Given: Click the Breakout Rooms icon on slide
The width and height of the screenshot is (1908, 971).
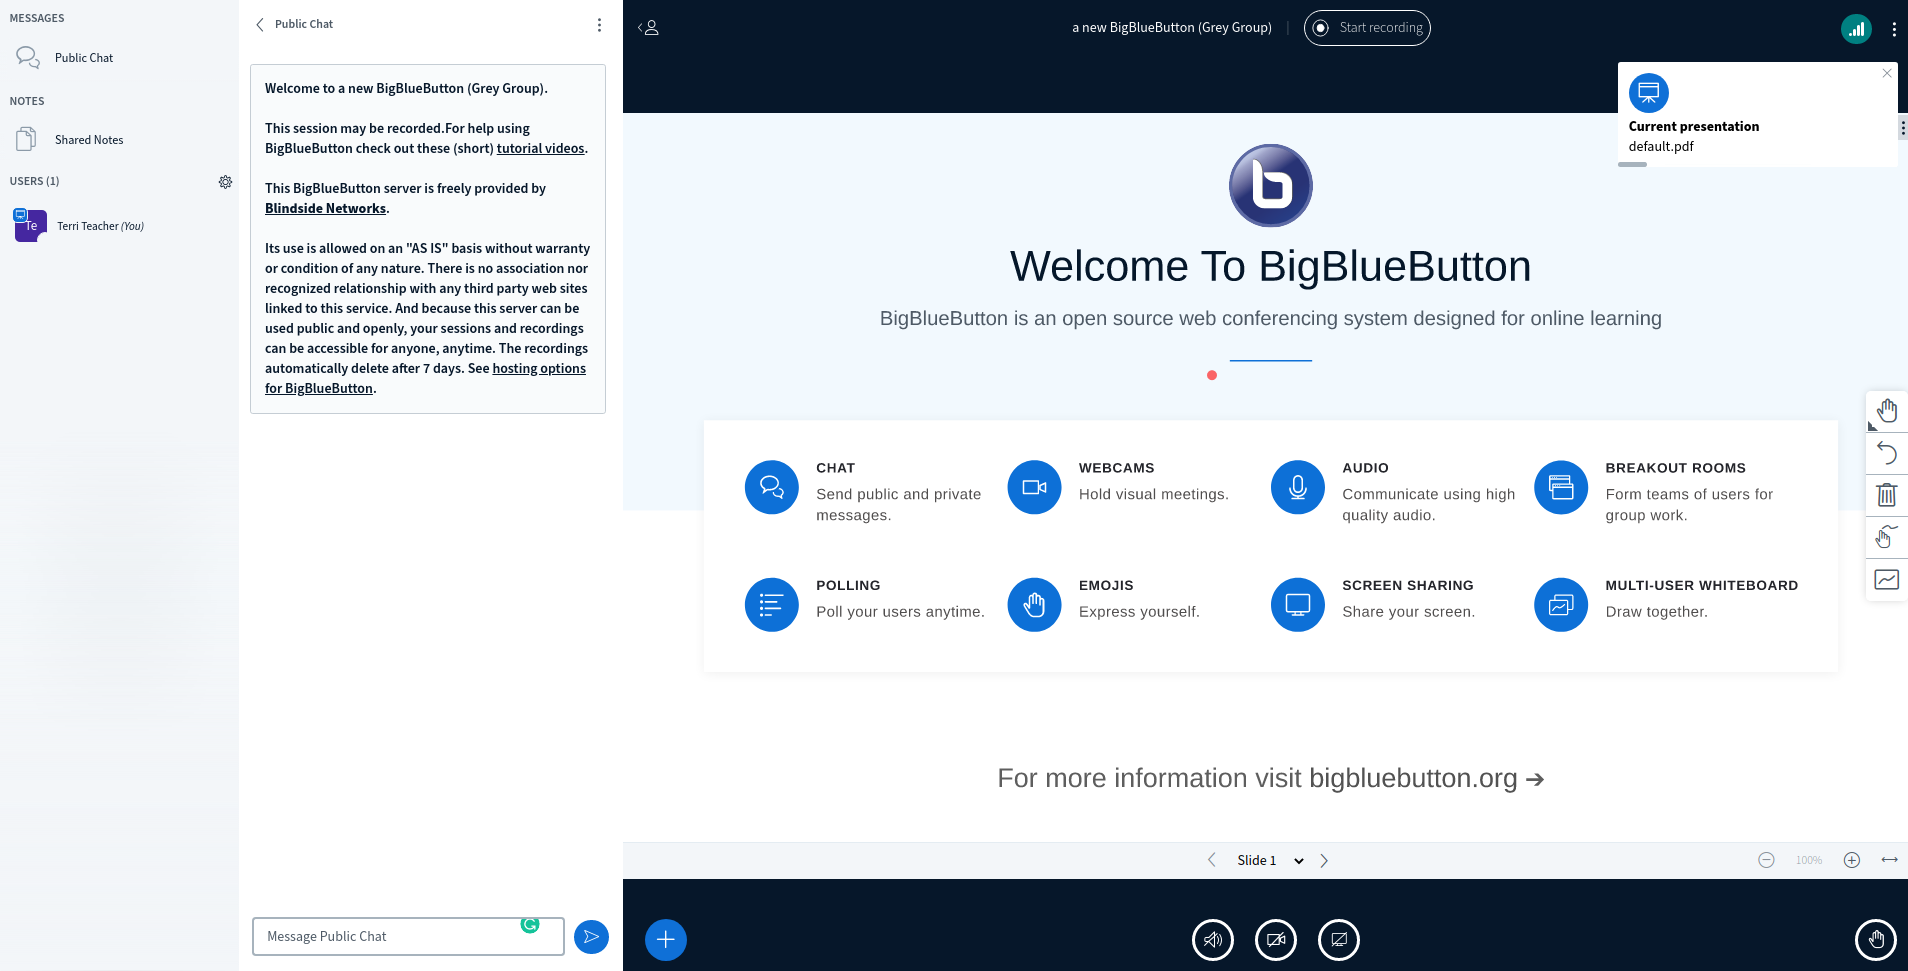Looking at the screenshot, I should (1561, 487).
